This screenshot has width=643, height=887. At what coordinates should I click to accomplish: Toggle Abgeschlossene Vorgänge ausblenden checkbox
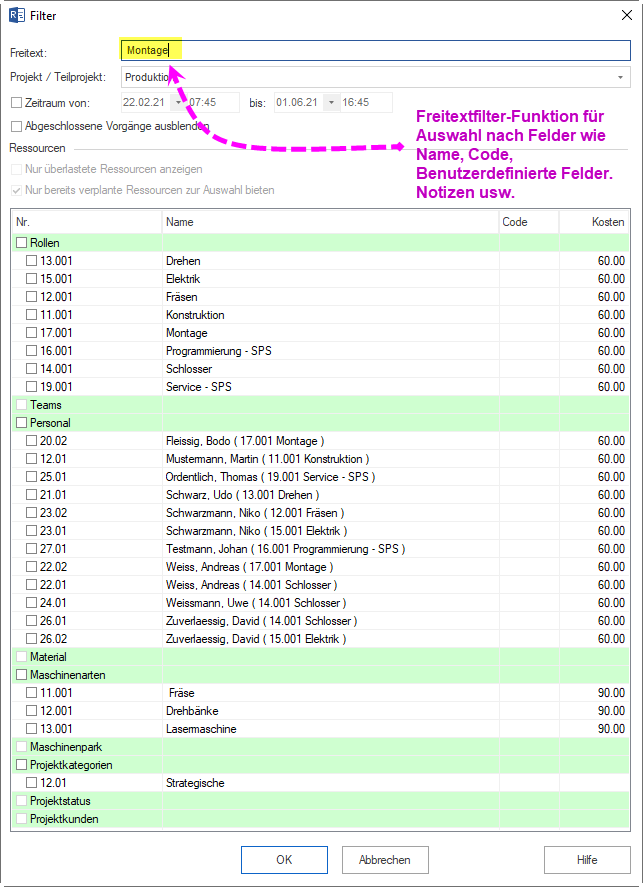[x=16, y=126]
